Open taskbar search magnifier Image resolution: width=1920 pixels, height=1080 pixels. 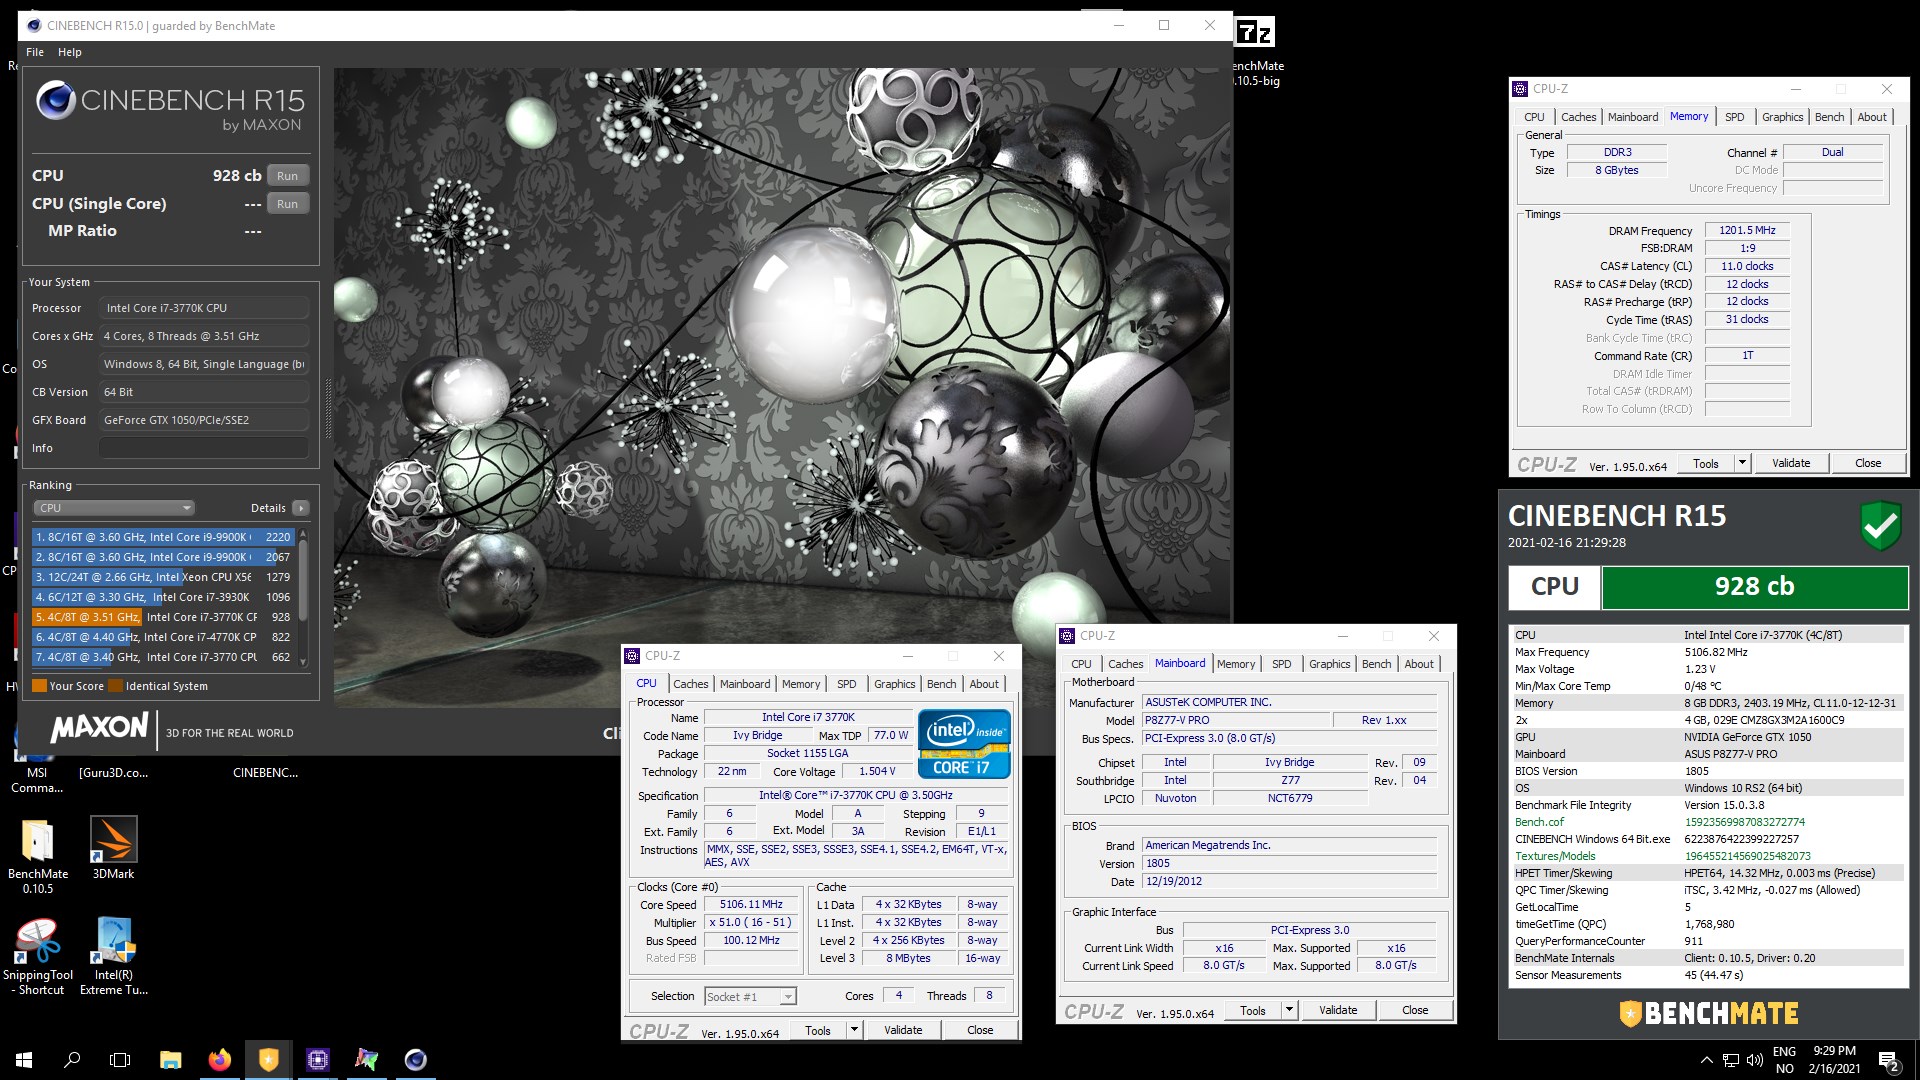[x=72, y=1060]
